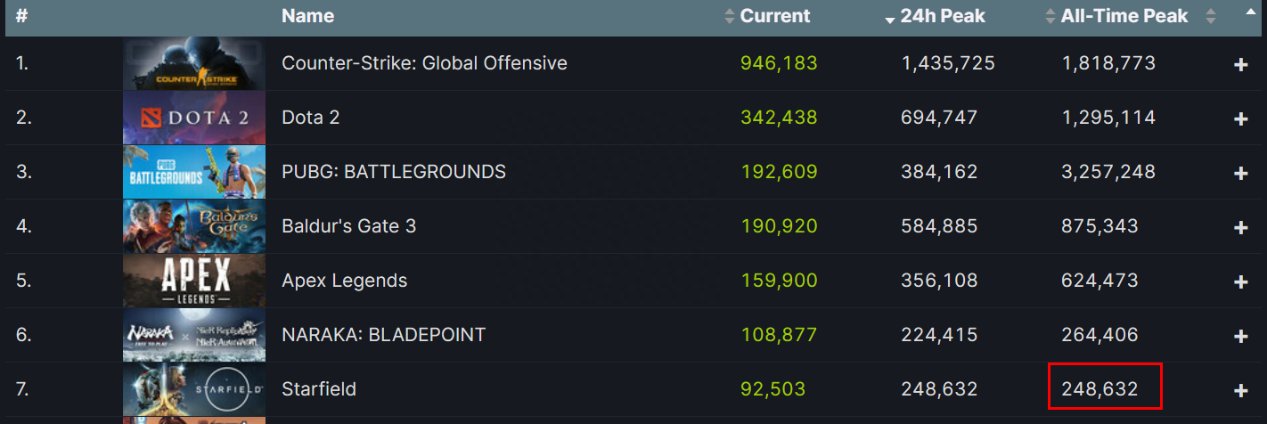The height and width of the screenshot is (424, 1267).
Task: Click the Name column header
Action: click(x=308, y=16)
